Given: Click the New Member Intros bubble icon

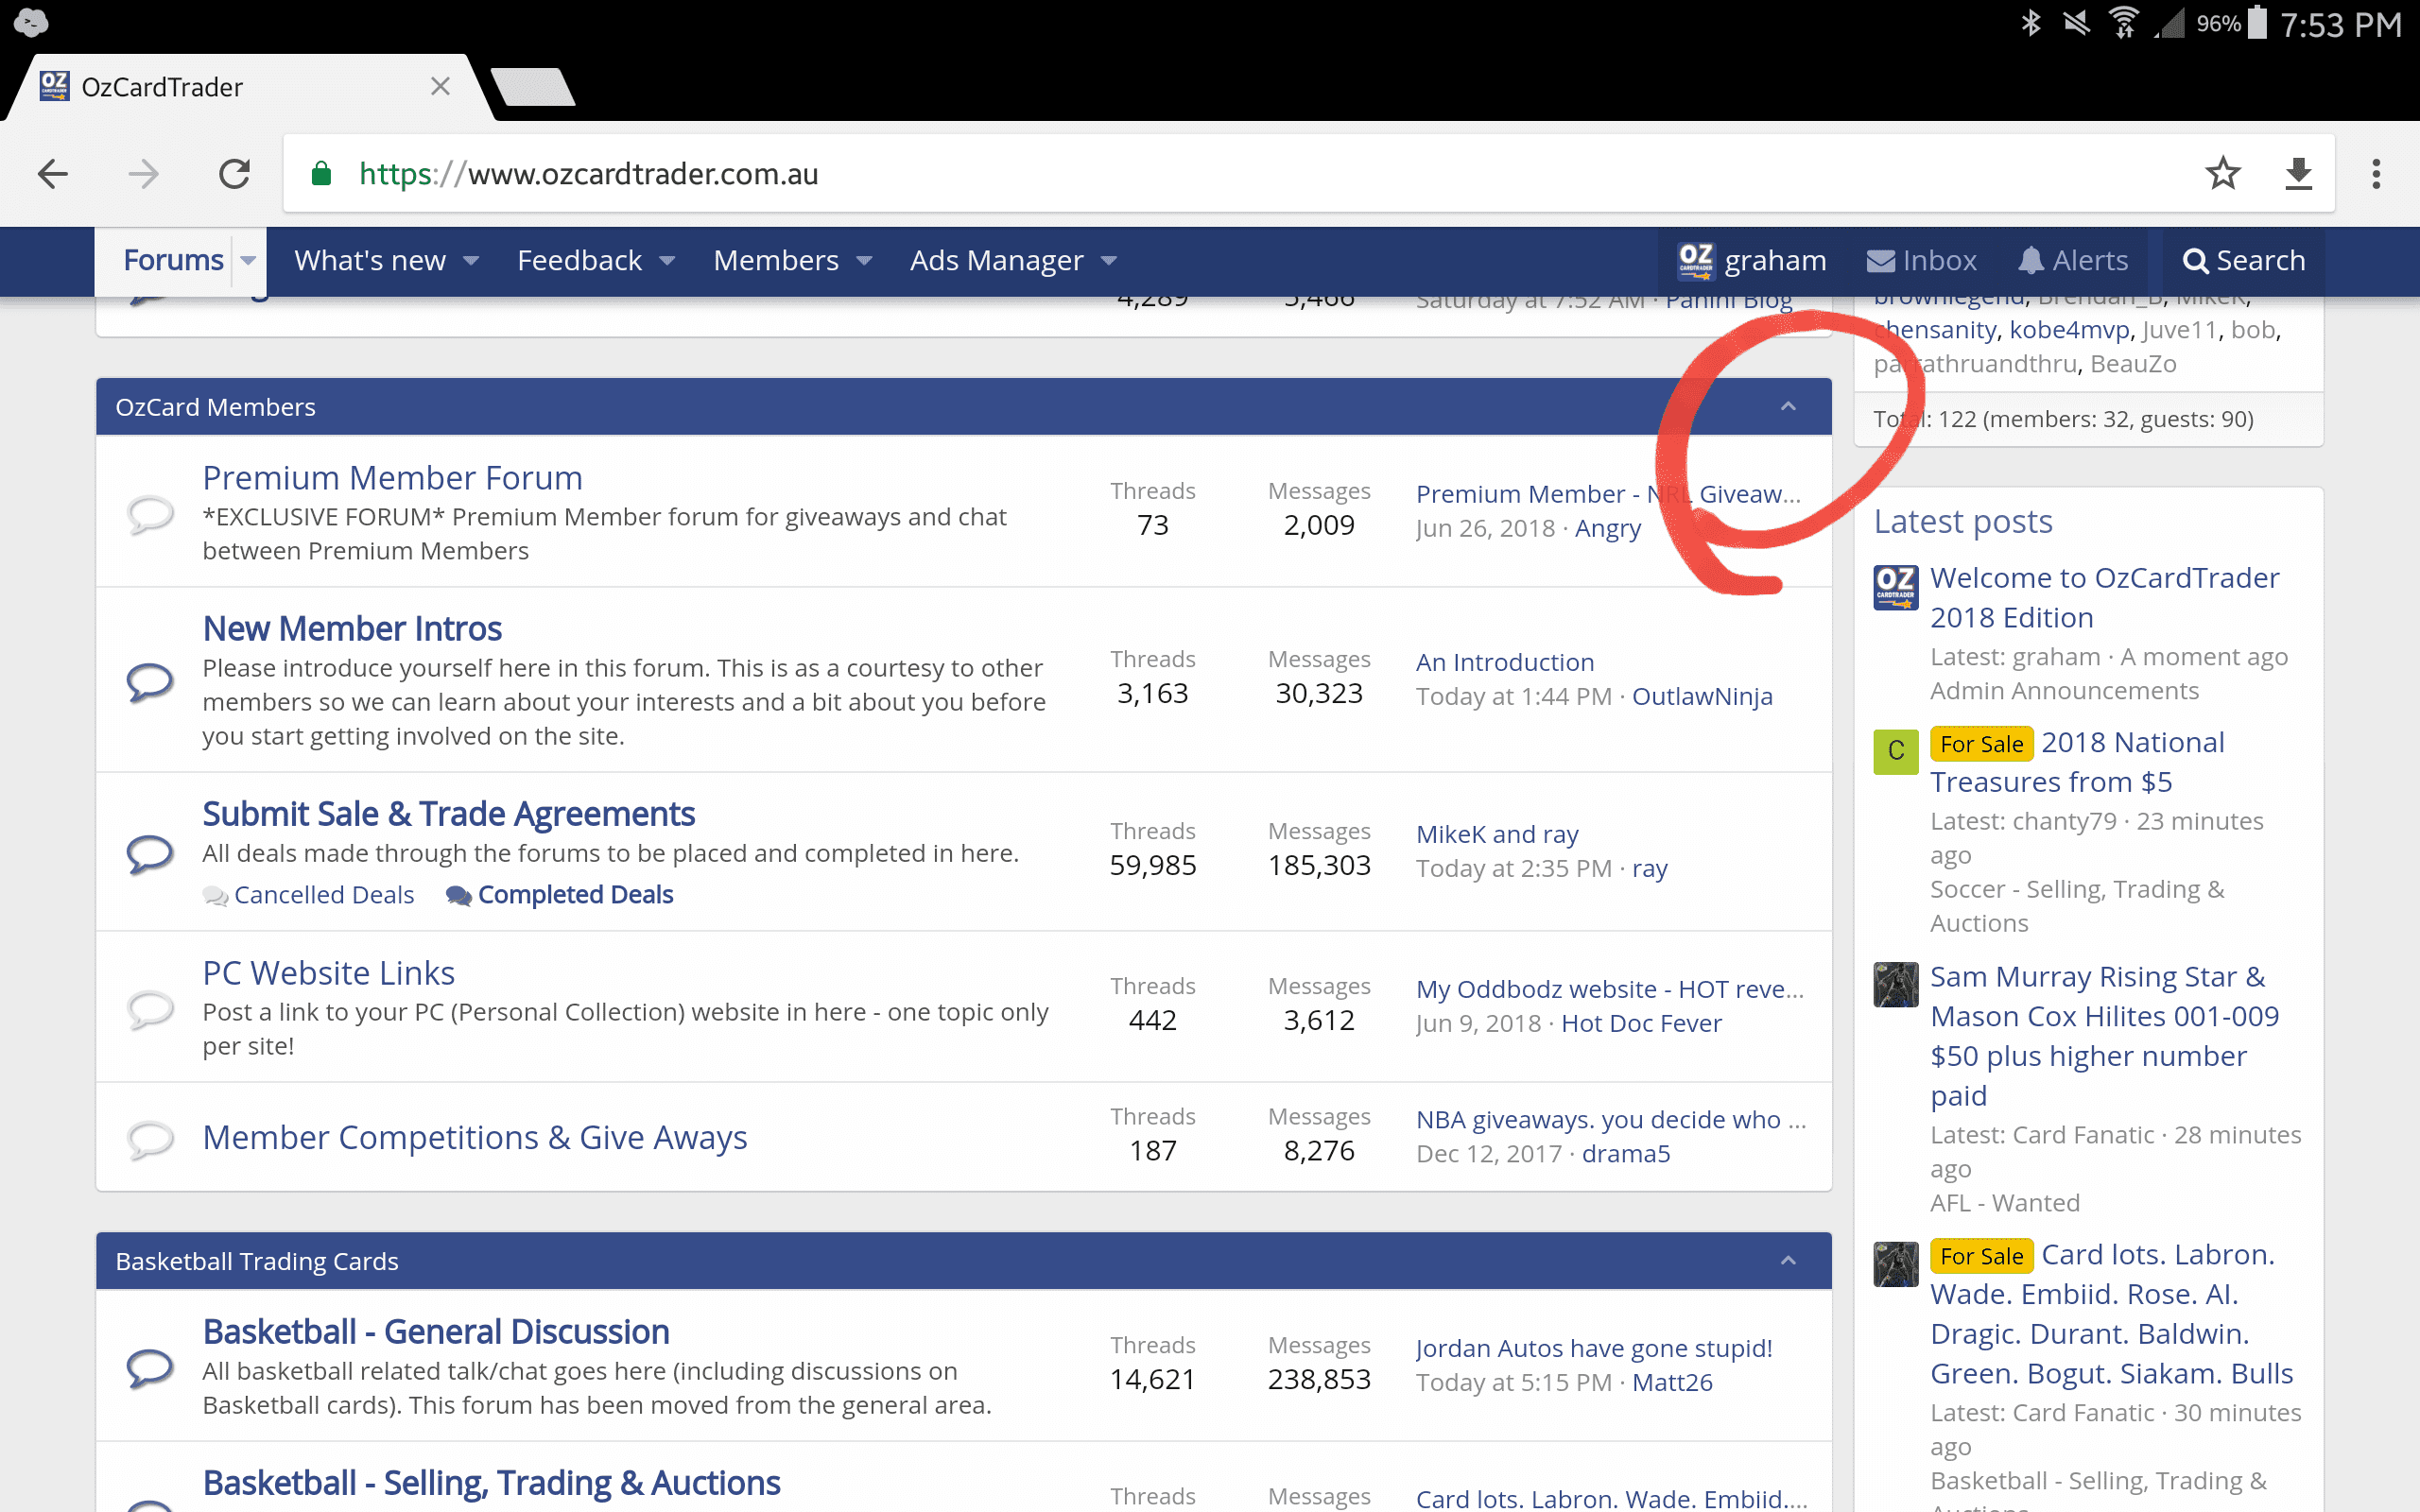Looking at the screenshot, I should pos(150,682).
